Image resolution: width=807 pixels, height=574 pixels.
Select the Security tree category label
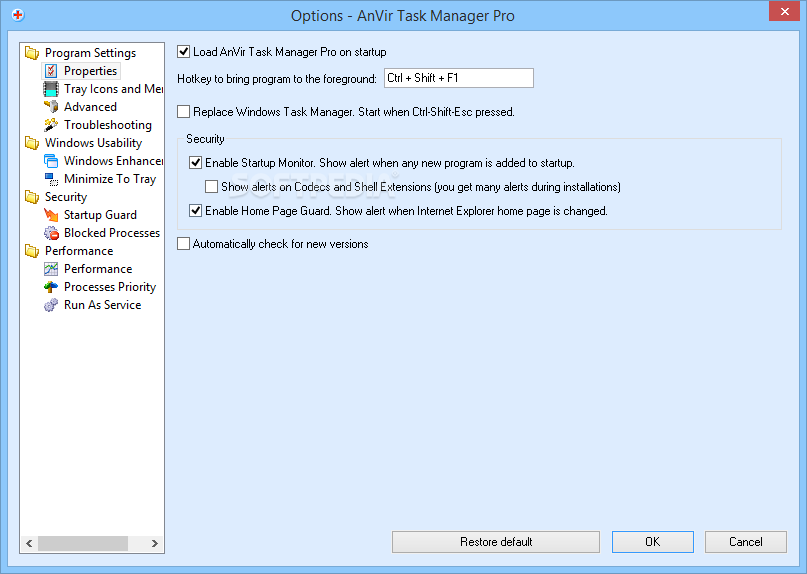(x=66, y=197)
